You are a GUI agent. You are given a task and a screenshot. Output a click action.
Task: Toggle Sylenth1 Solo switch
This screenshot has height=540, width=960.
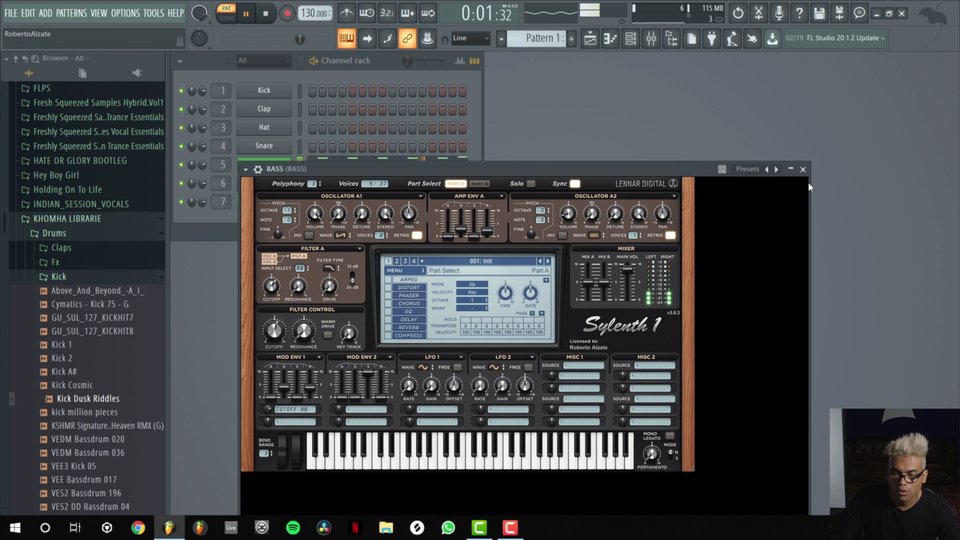point(531,184)
